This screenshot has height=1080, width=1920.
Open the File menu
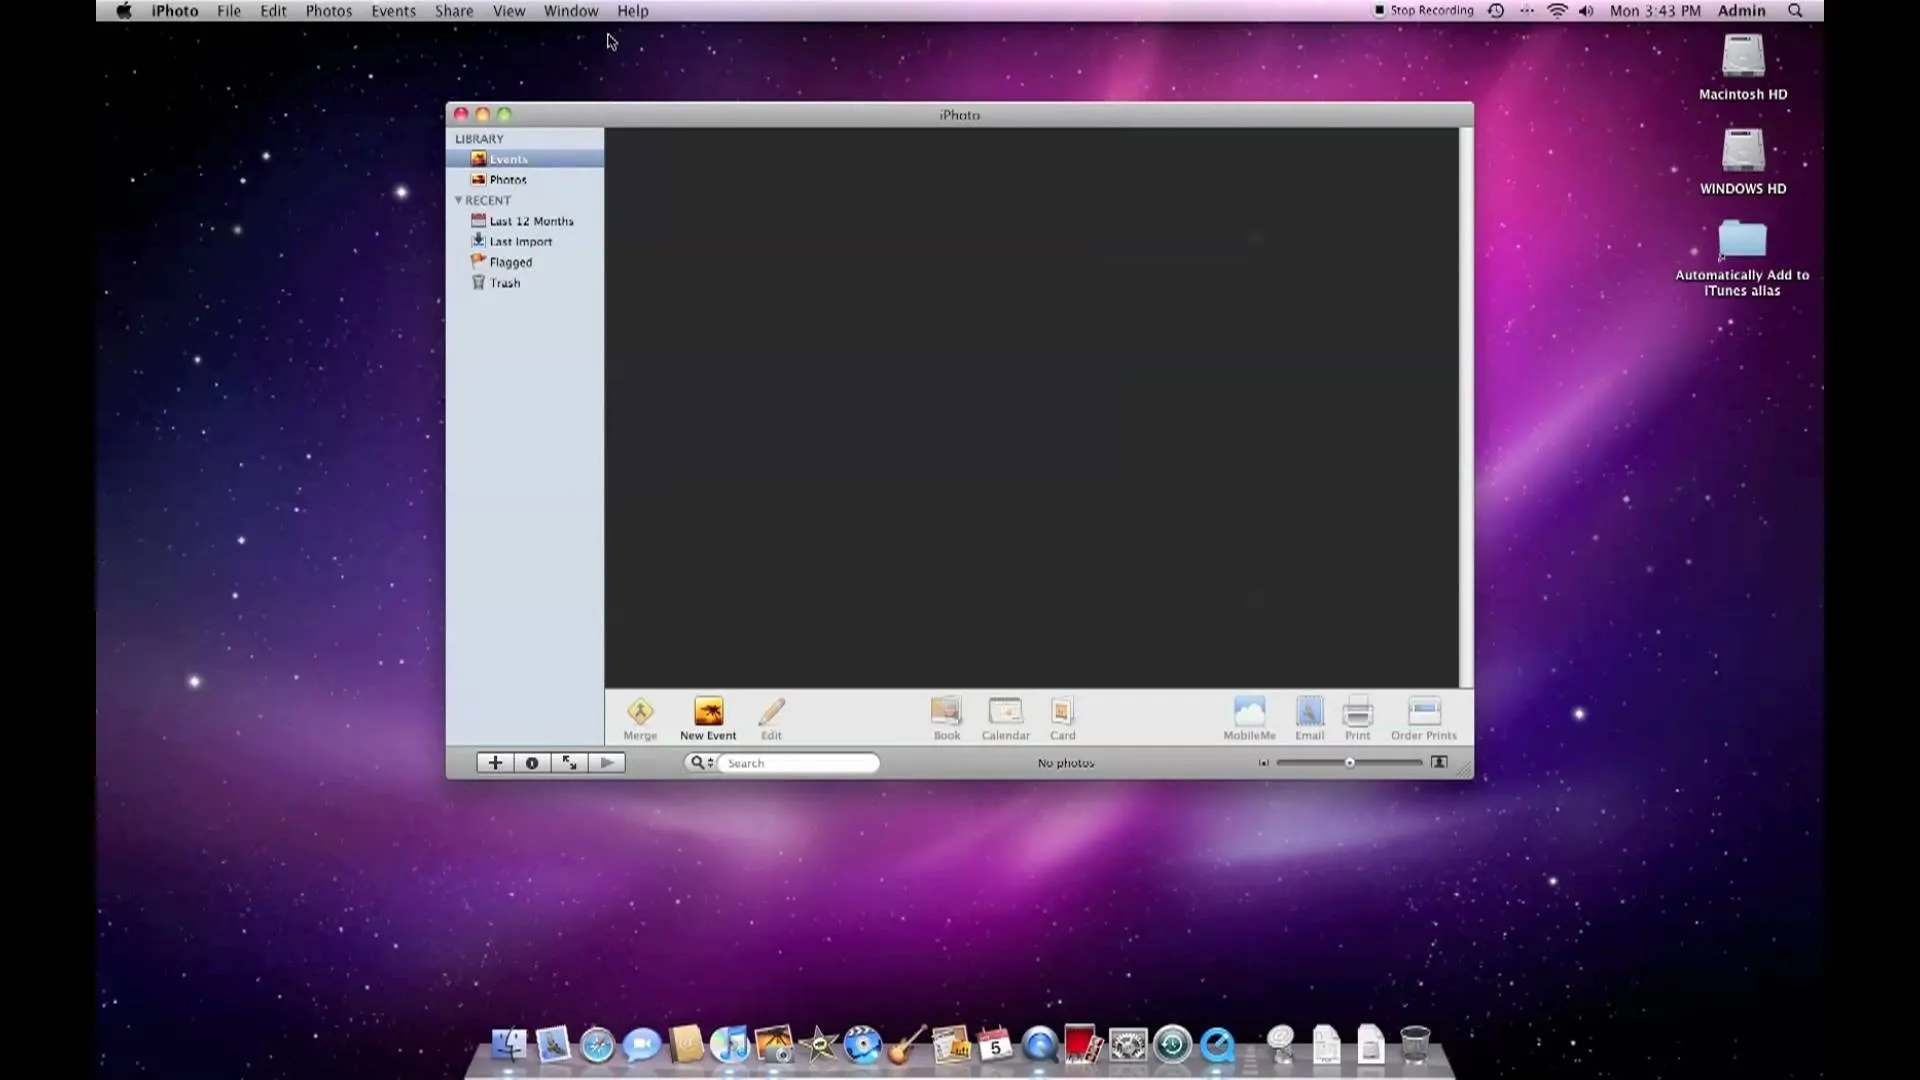pos(229,11)
